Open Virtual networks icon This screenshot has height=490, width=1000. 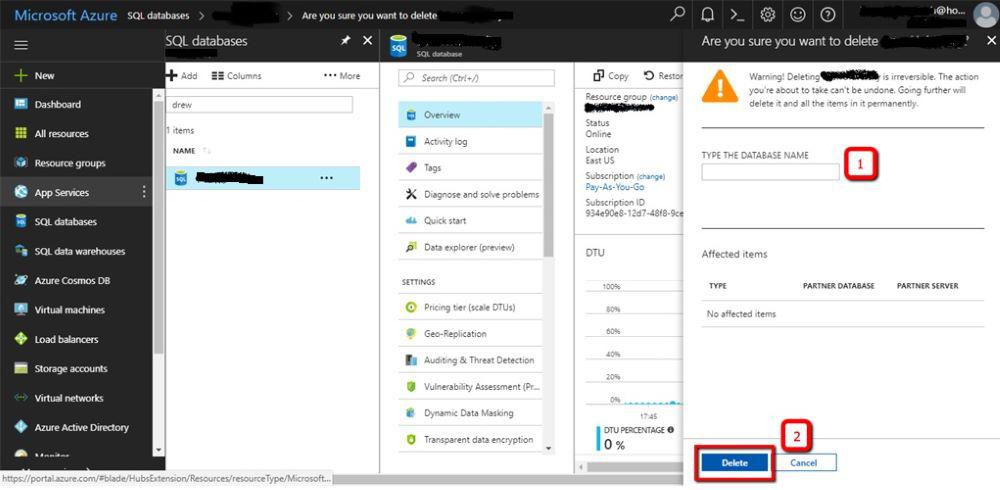[21, 397]
